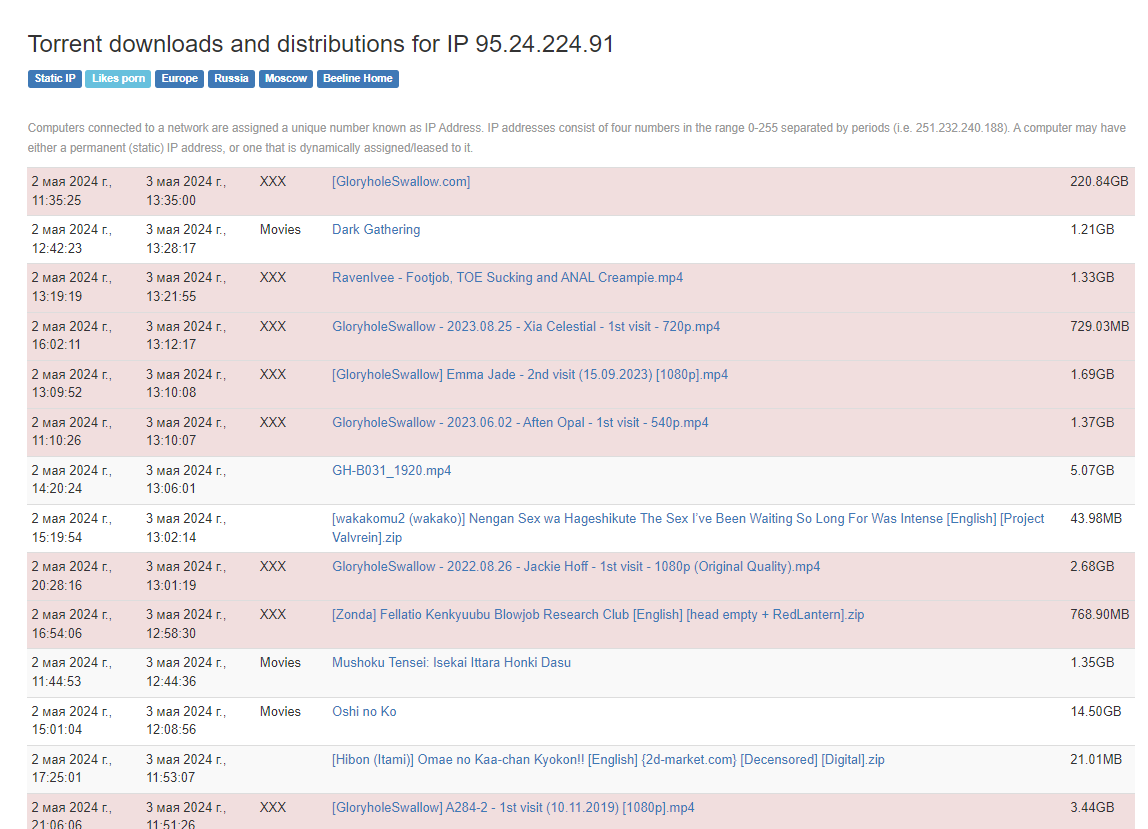Click the Likes porn tag badge

[x=118, y=78]
